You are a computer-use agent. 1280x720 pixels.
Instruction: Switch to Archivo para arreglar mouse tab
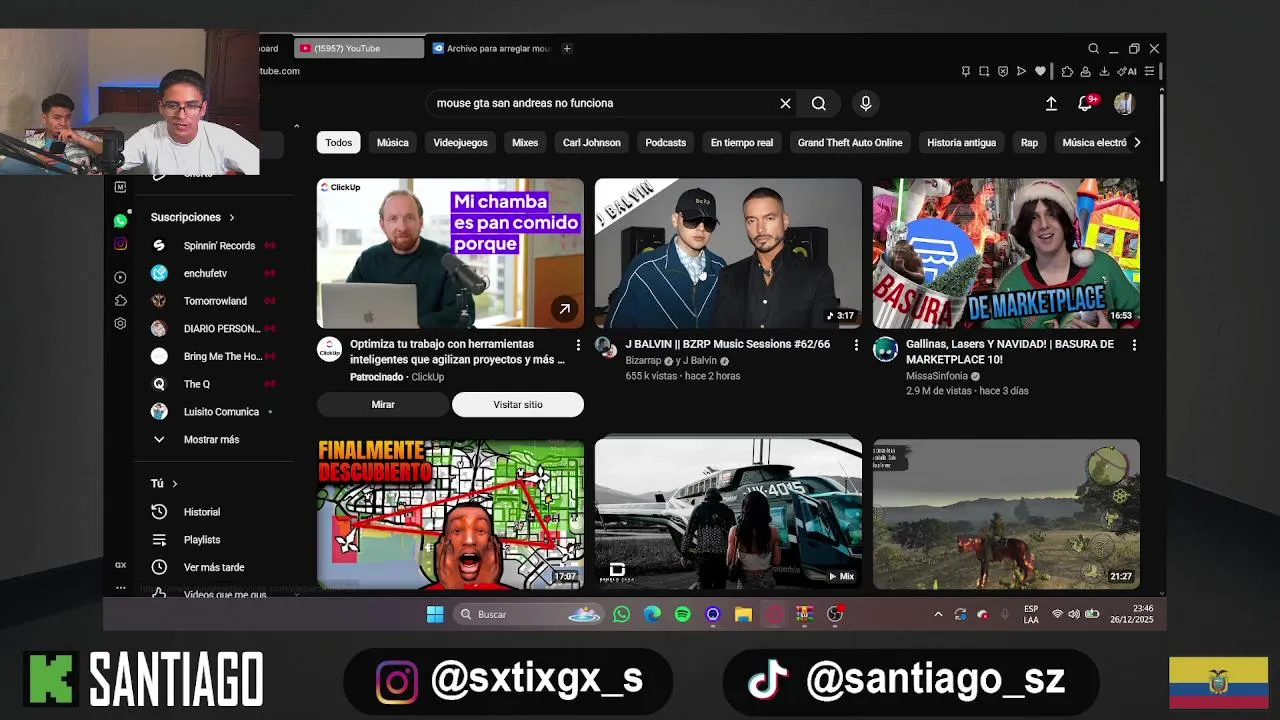[x=492, y=48]
